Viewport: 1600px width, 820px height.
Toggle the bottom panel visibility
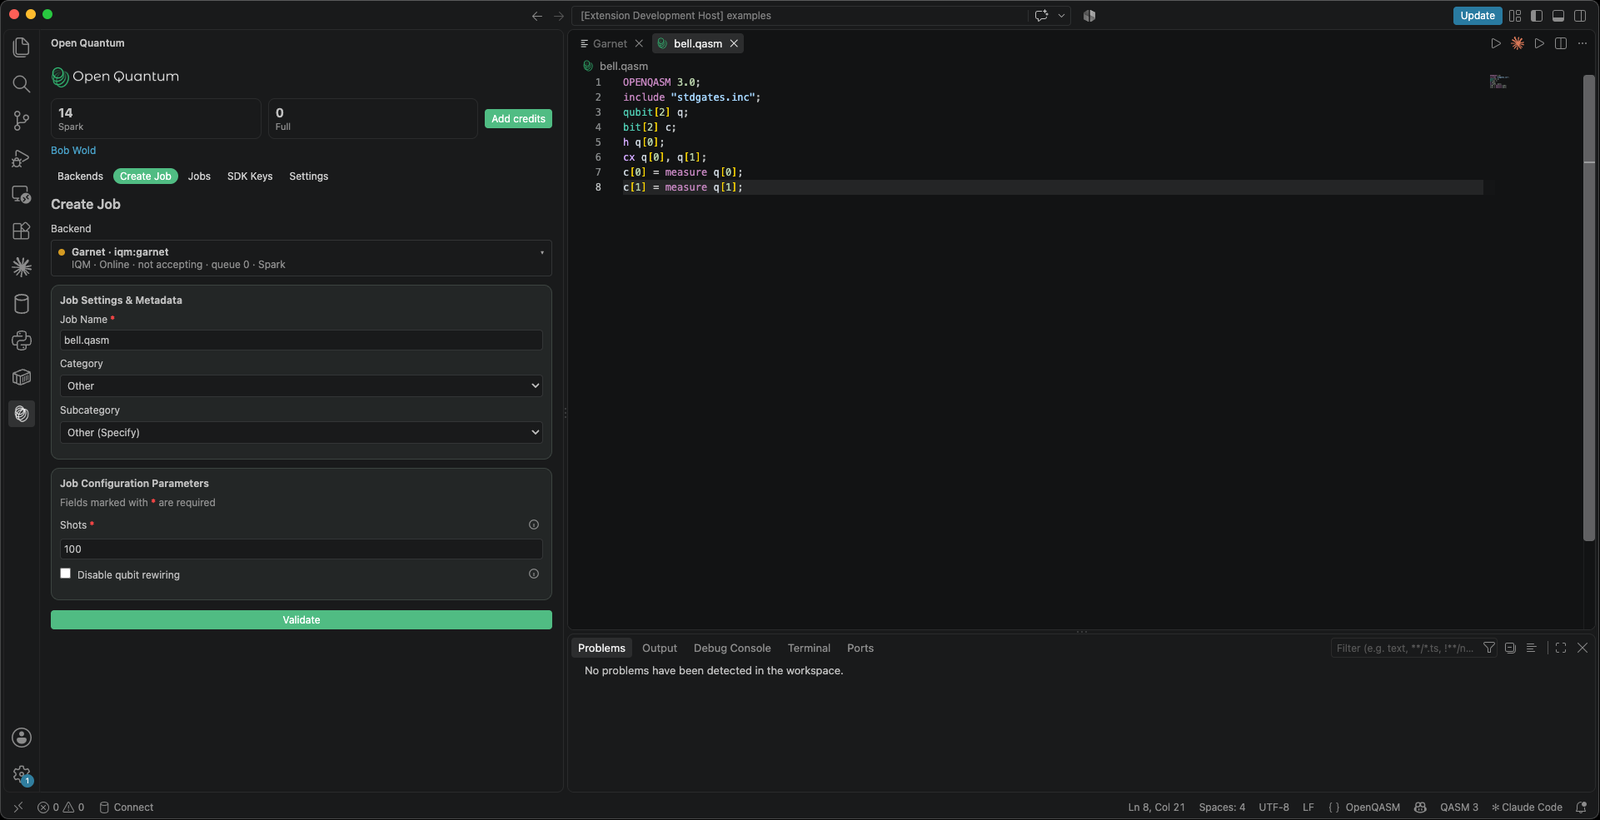click(1558, 16)
